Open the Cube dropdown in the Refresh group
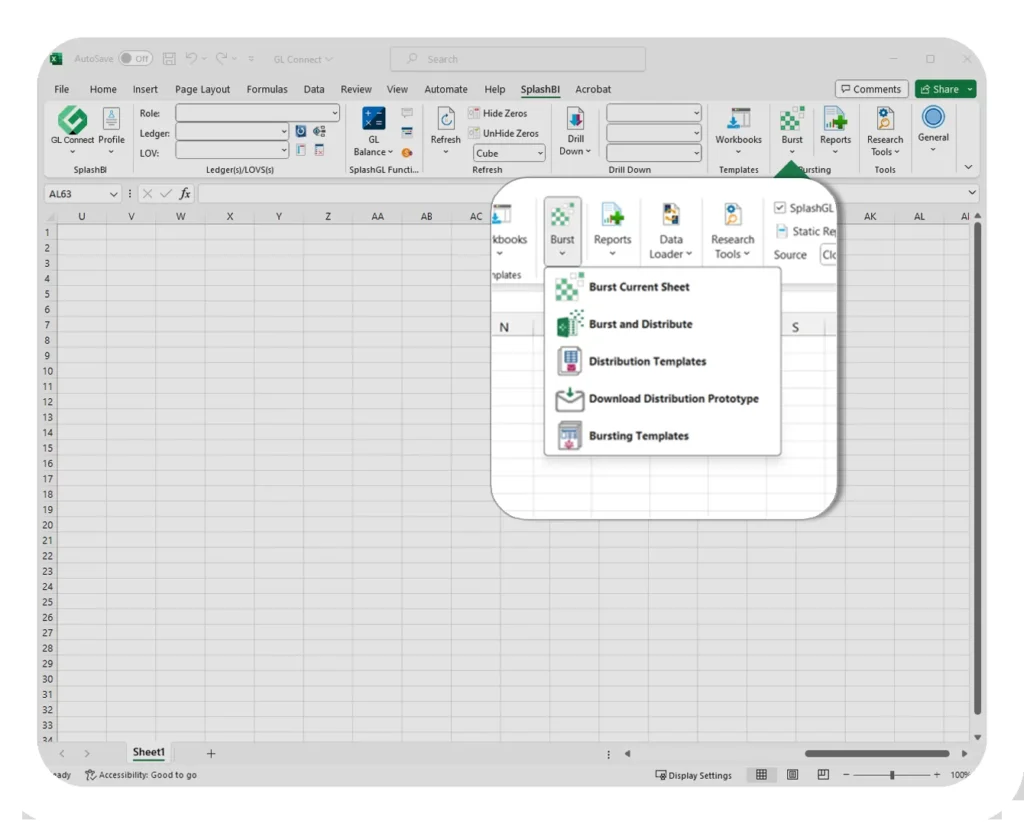 tap(540, 153)
